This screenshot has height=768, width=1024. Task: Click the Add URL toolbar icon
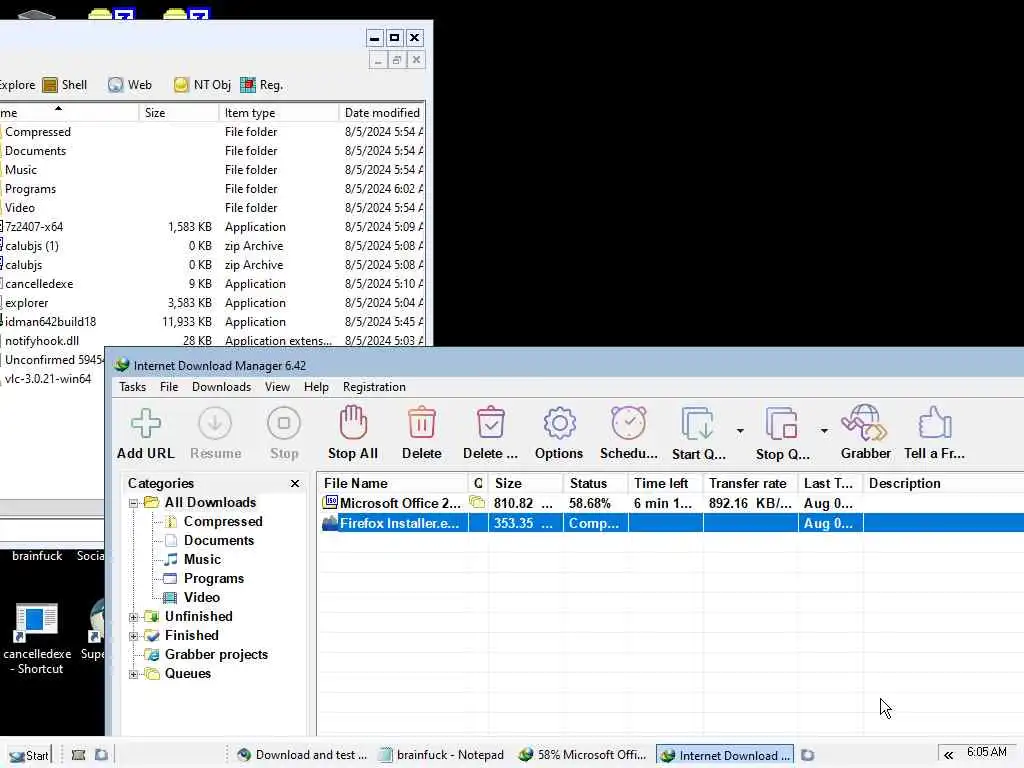point(146,434)
